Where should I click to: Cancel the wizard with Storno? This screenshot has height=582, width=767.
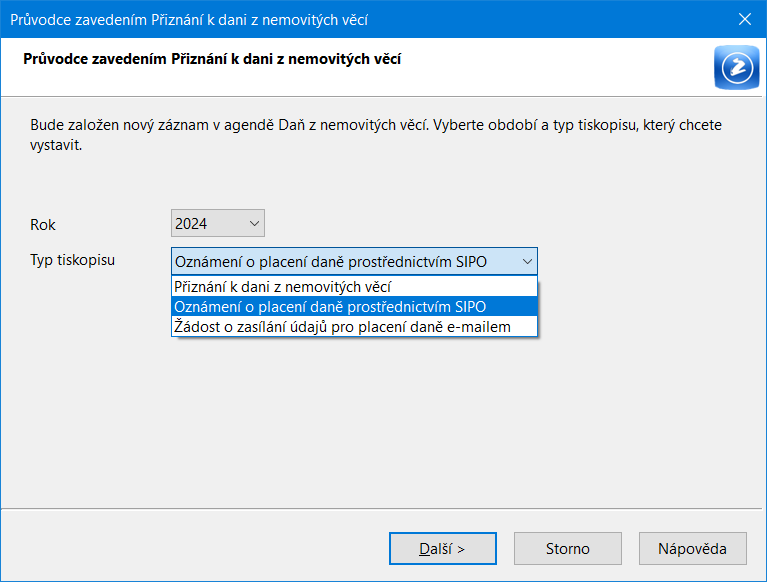coord(567,548)
